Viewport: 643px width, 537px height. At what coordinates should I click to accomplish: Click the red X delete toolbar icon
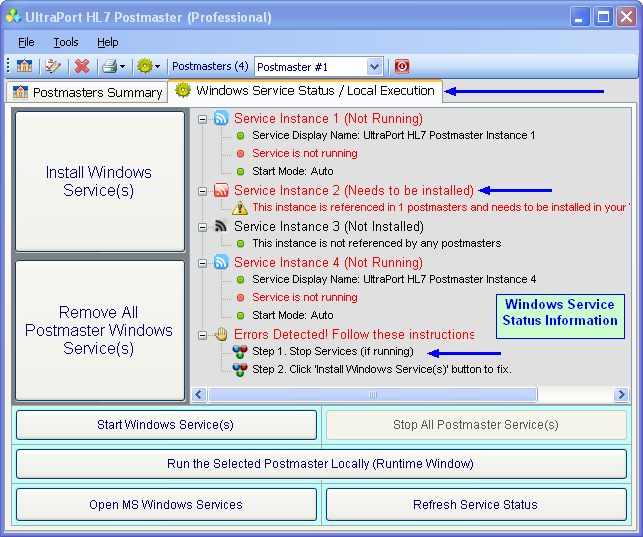82,66
